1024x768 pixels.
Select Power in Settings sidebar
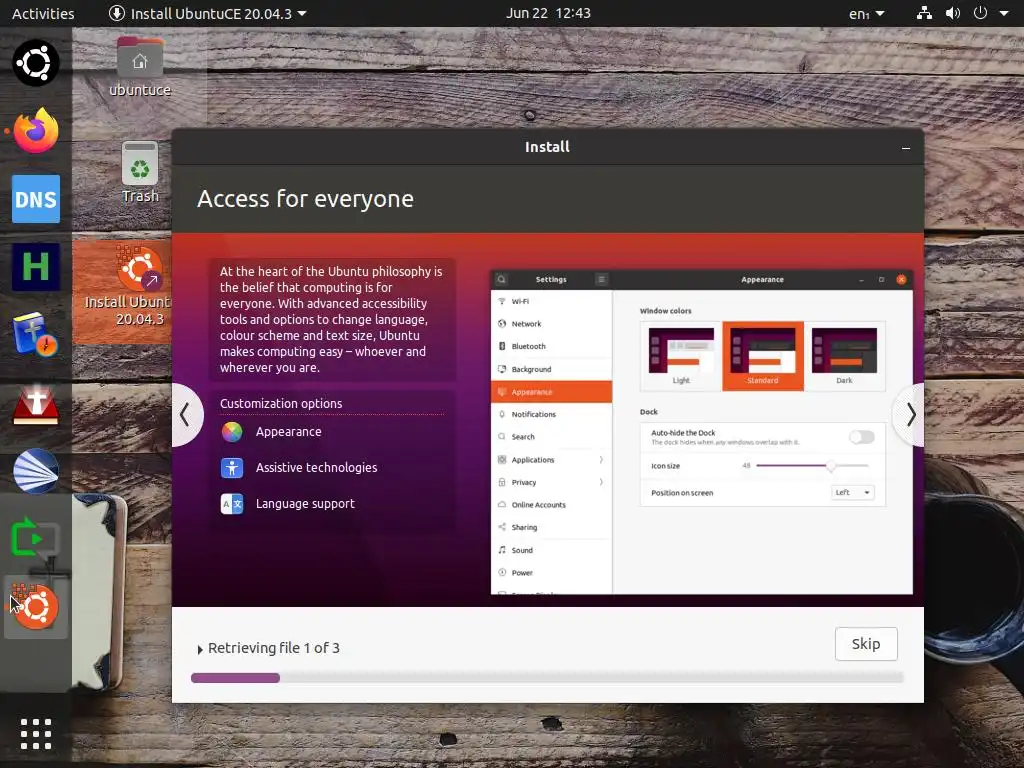tap(551, 573)
